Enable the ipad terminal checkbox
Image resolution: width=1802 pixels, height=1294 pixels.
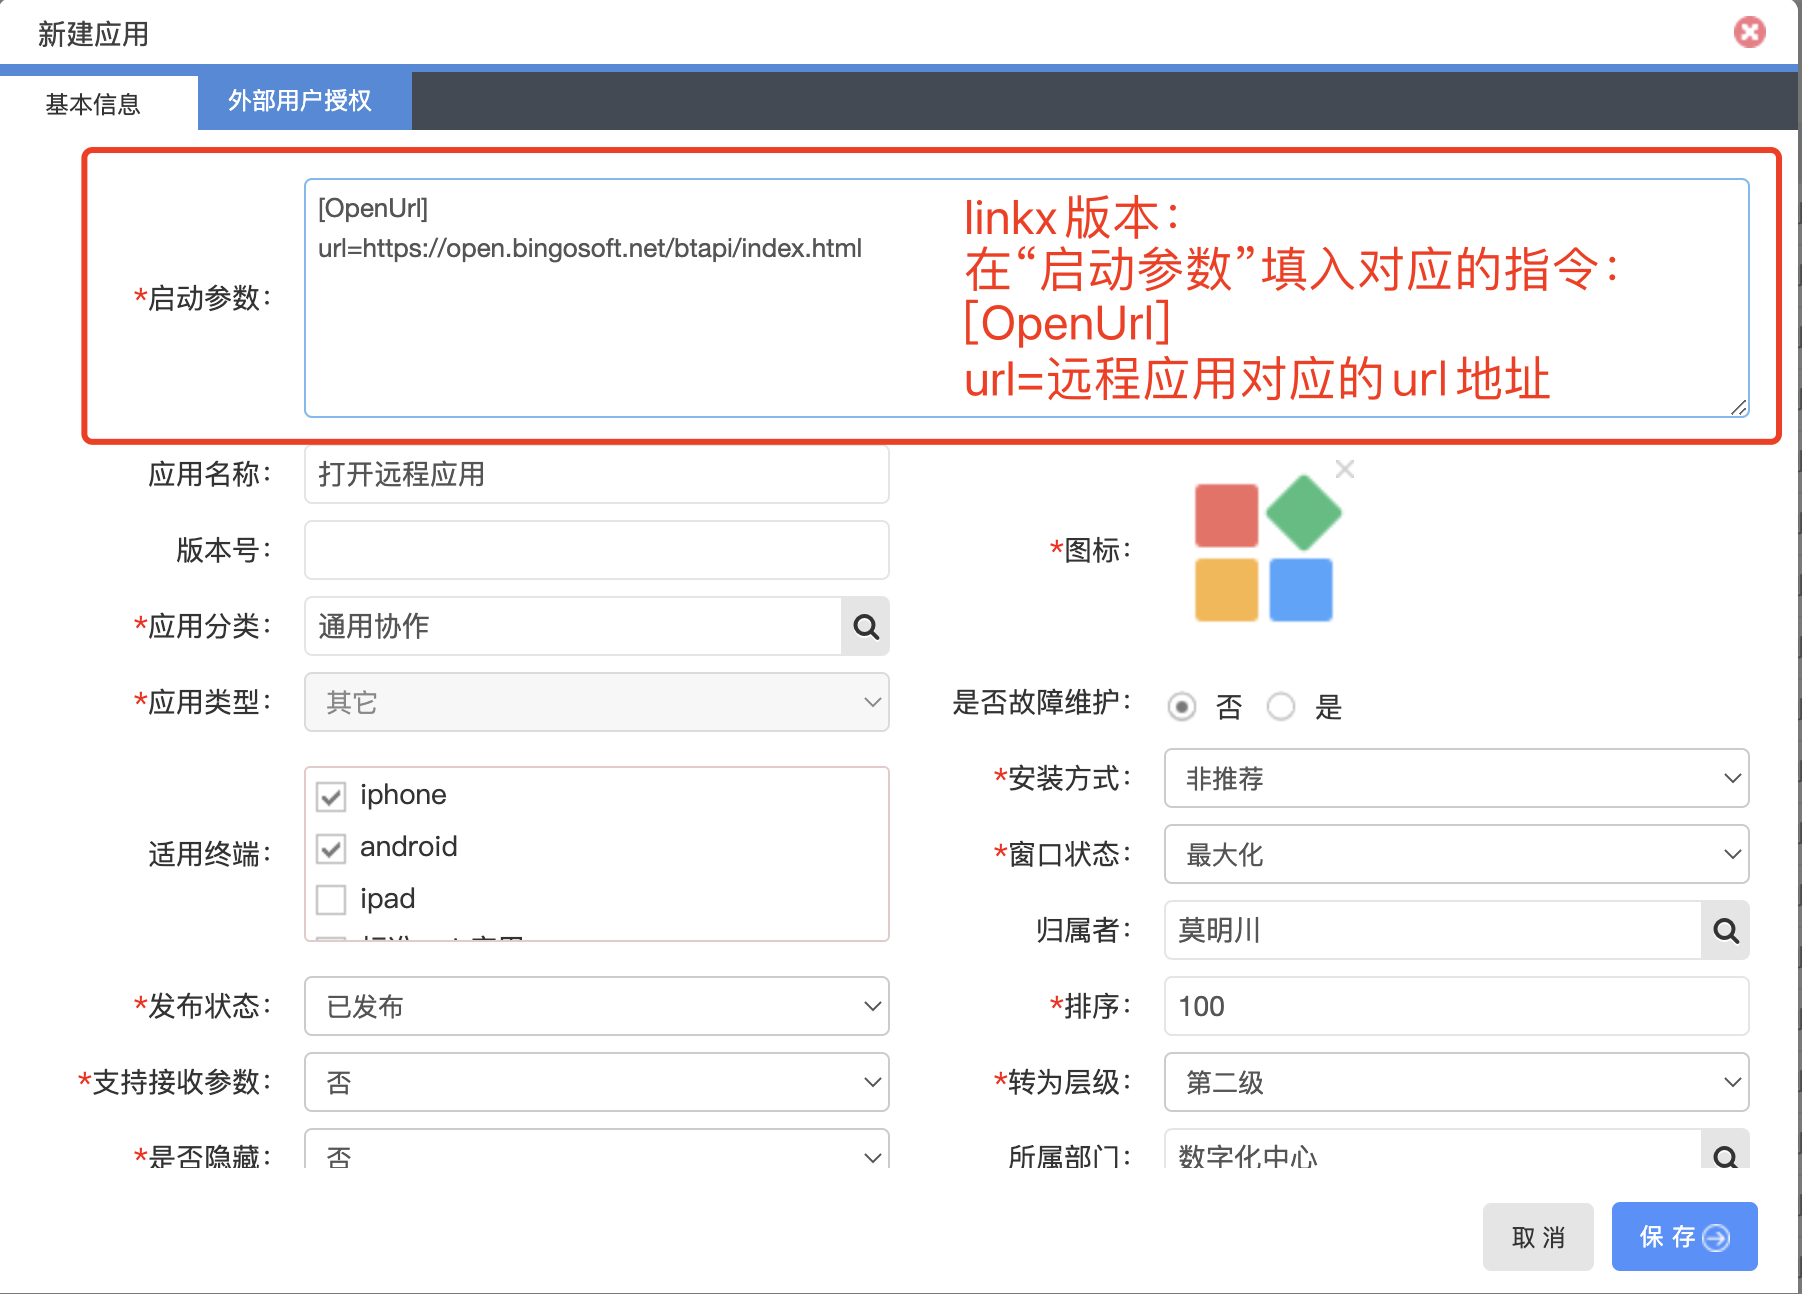point(331,900)
